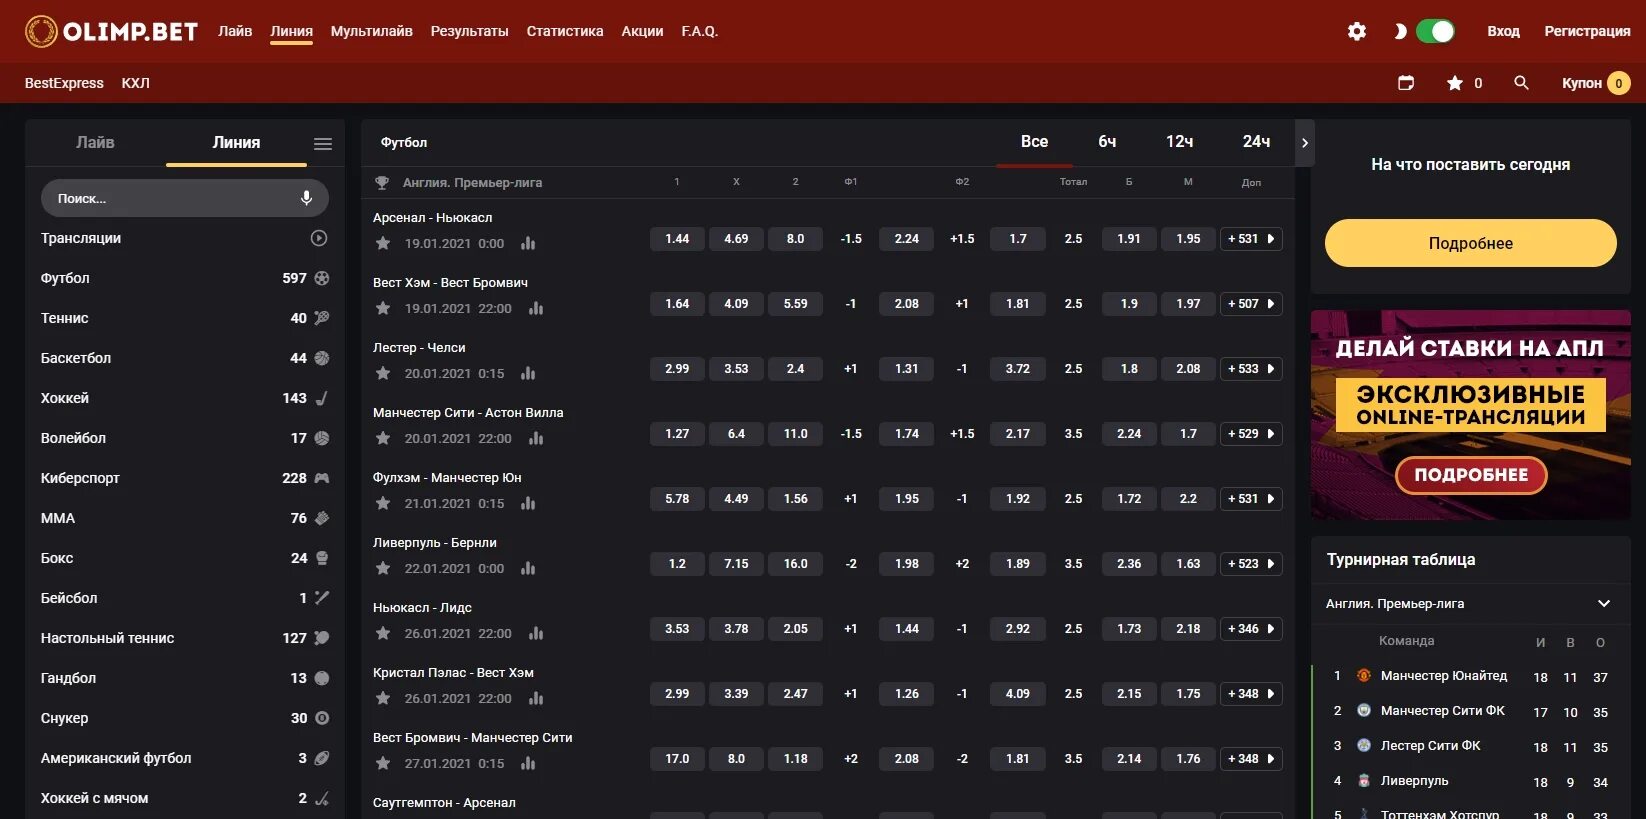Expand +346 additional markets

pyautogui.click(x=1251, y=629)
